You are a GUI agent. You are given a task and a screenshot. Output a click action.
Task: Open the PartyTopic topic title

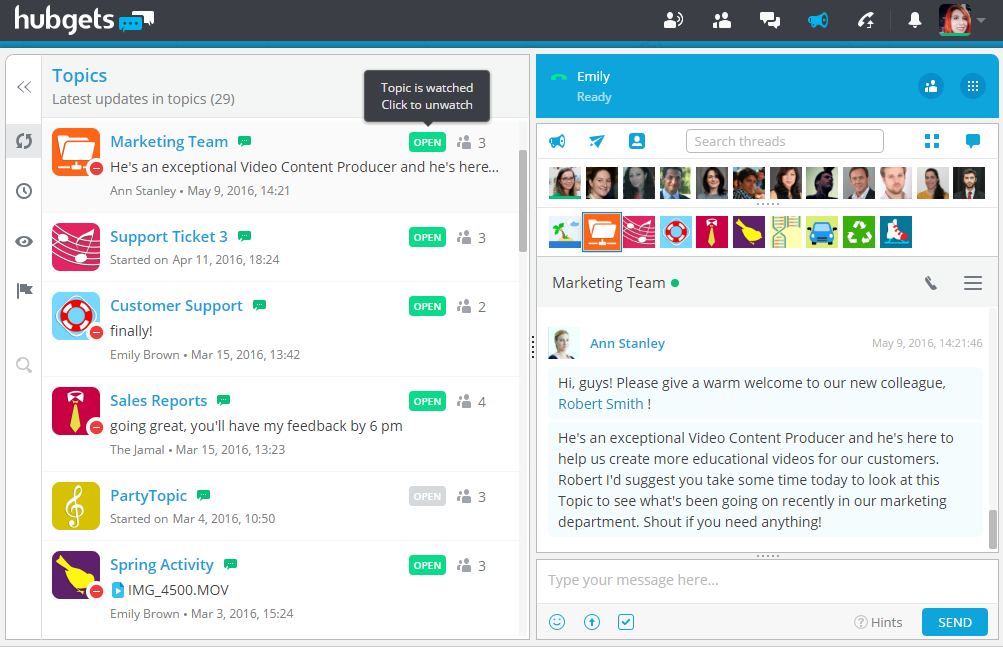(148, 495)
